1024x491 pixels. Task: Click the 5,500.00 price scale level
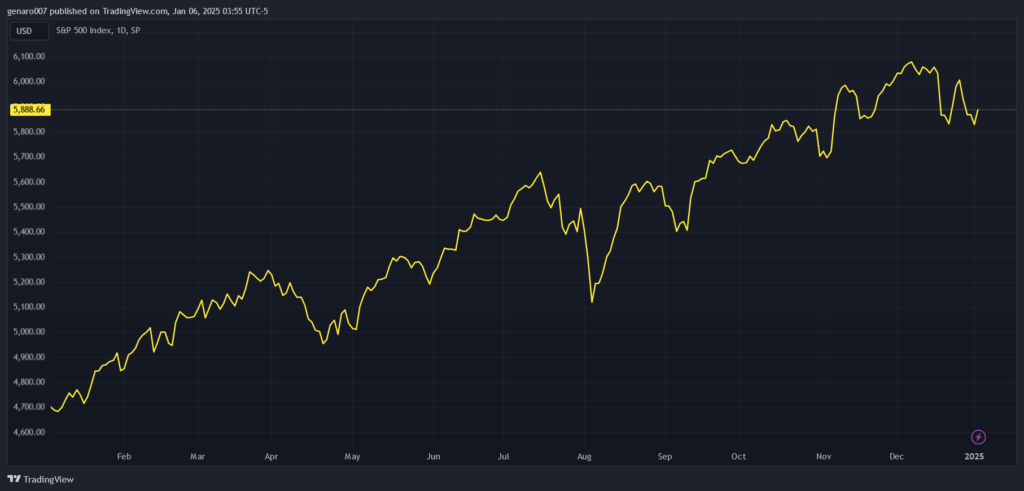click(x=29, y=207)
